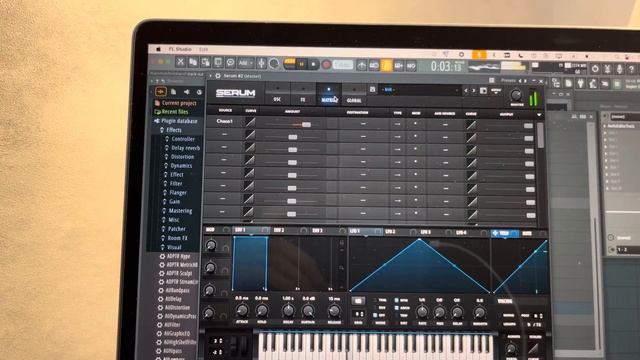The height and width of the screenshot is (360, 640).
Task: Open the aux source dropdown in Chaos1 row
Action: [x=445, y=124]
